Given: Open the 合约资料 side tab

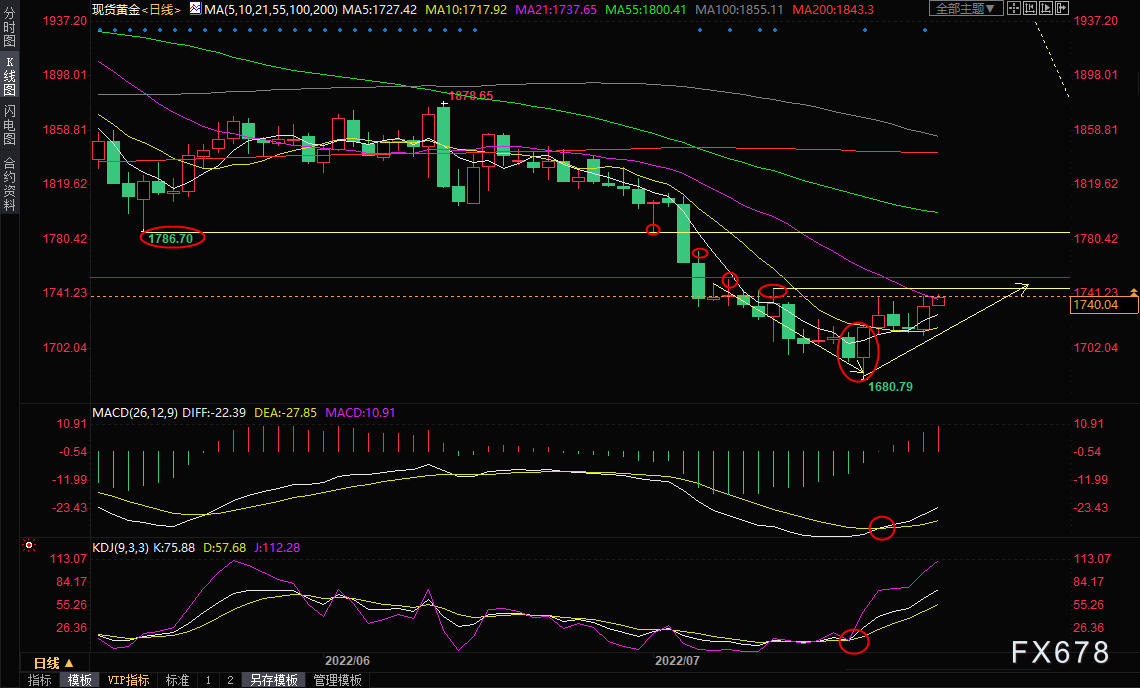Looking at the screenshot, I should click(9, 184).
